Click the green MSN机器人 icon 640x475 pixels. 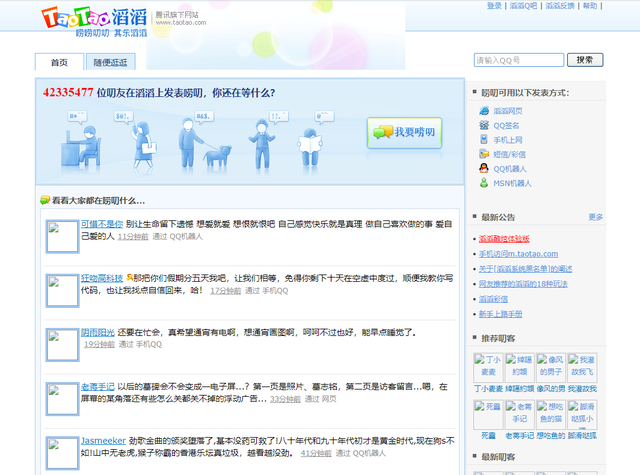point(484,183)
